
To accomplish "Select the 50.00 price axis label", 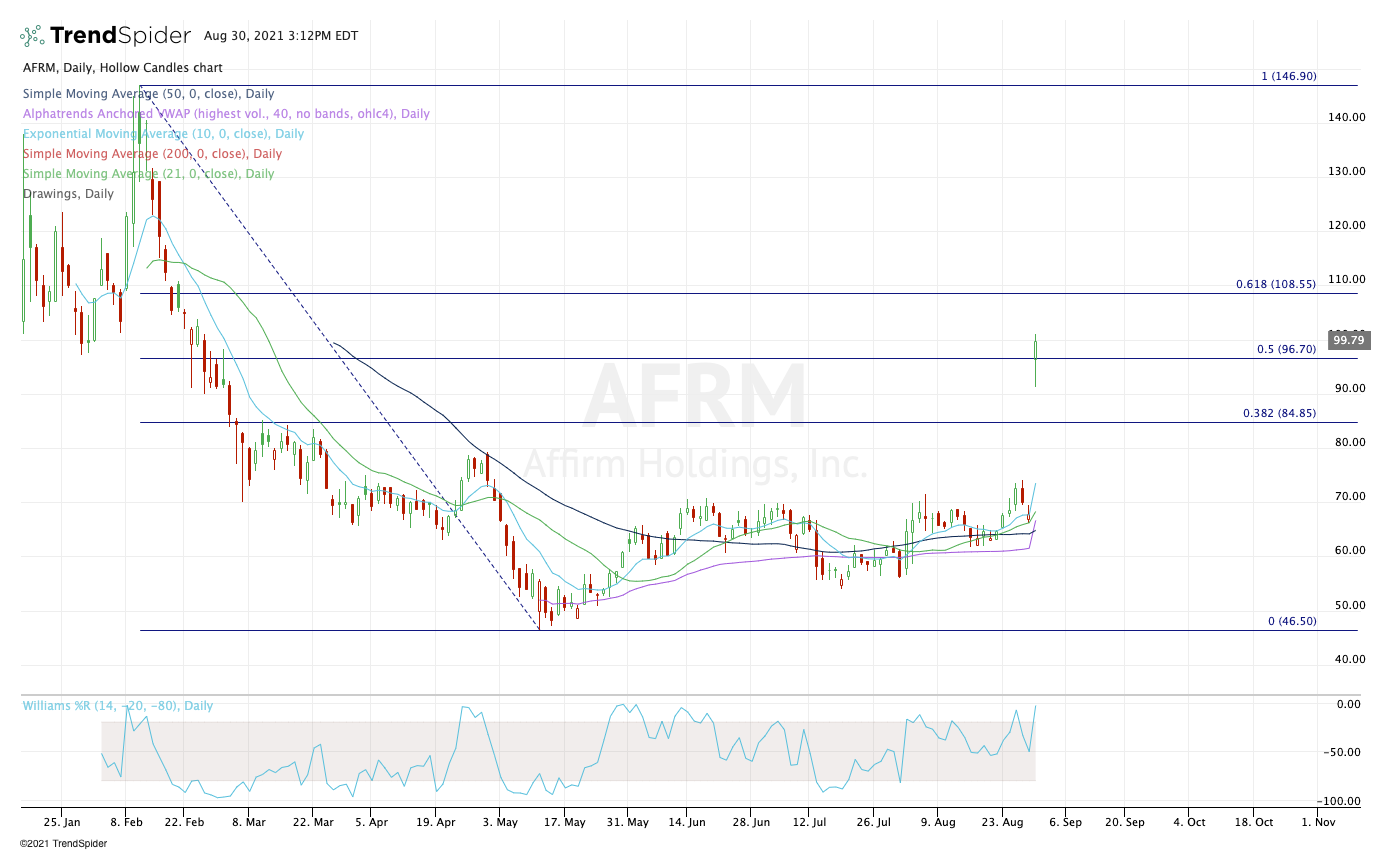I will [1349, 605].
